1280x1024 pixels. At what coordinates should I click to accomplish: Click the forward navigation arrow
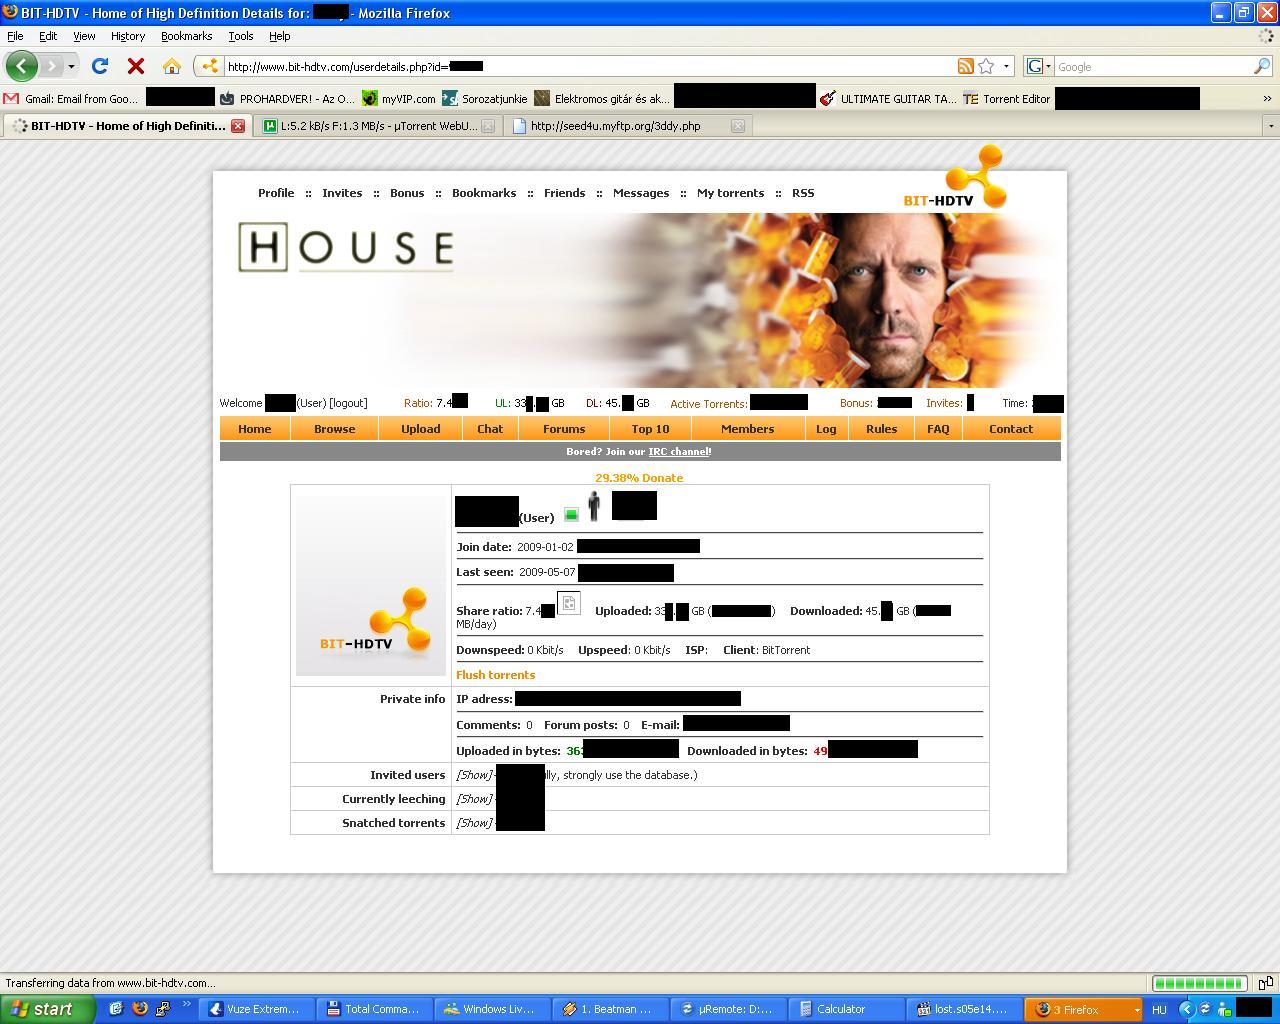(x=52, y=66)
